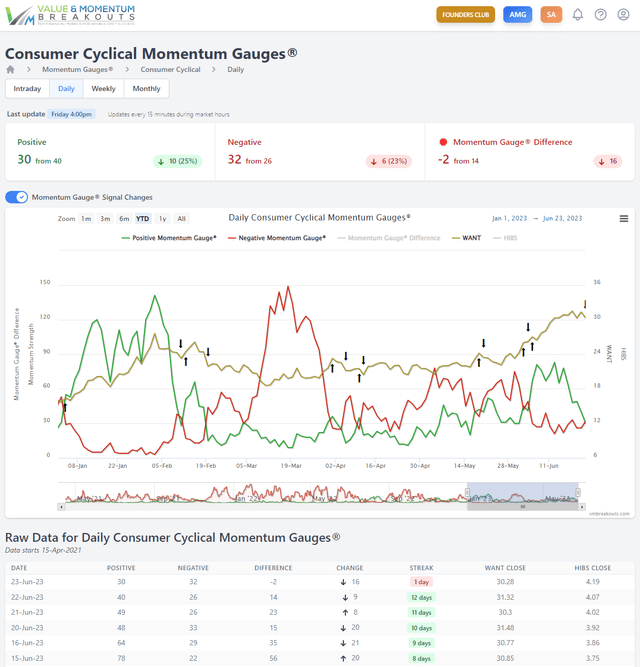Click the red '16' difference change badge
Image resolution: width=640 pixels, height=667 pixels.
(608, 161)
